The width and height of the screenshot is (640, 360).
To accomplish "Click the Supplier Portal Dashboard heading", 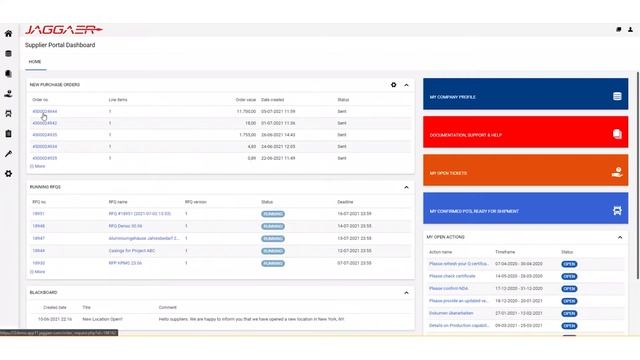I will [60, 45].
